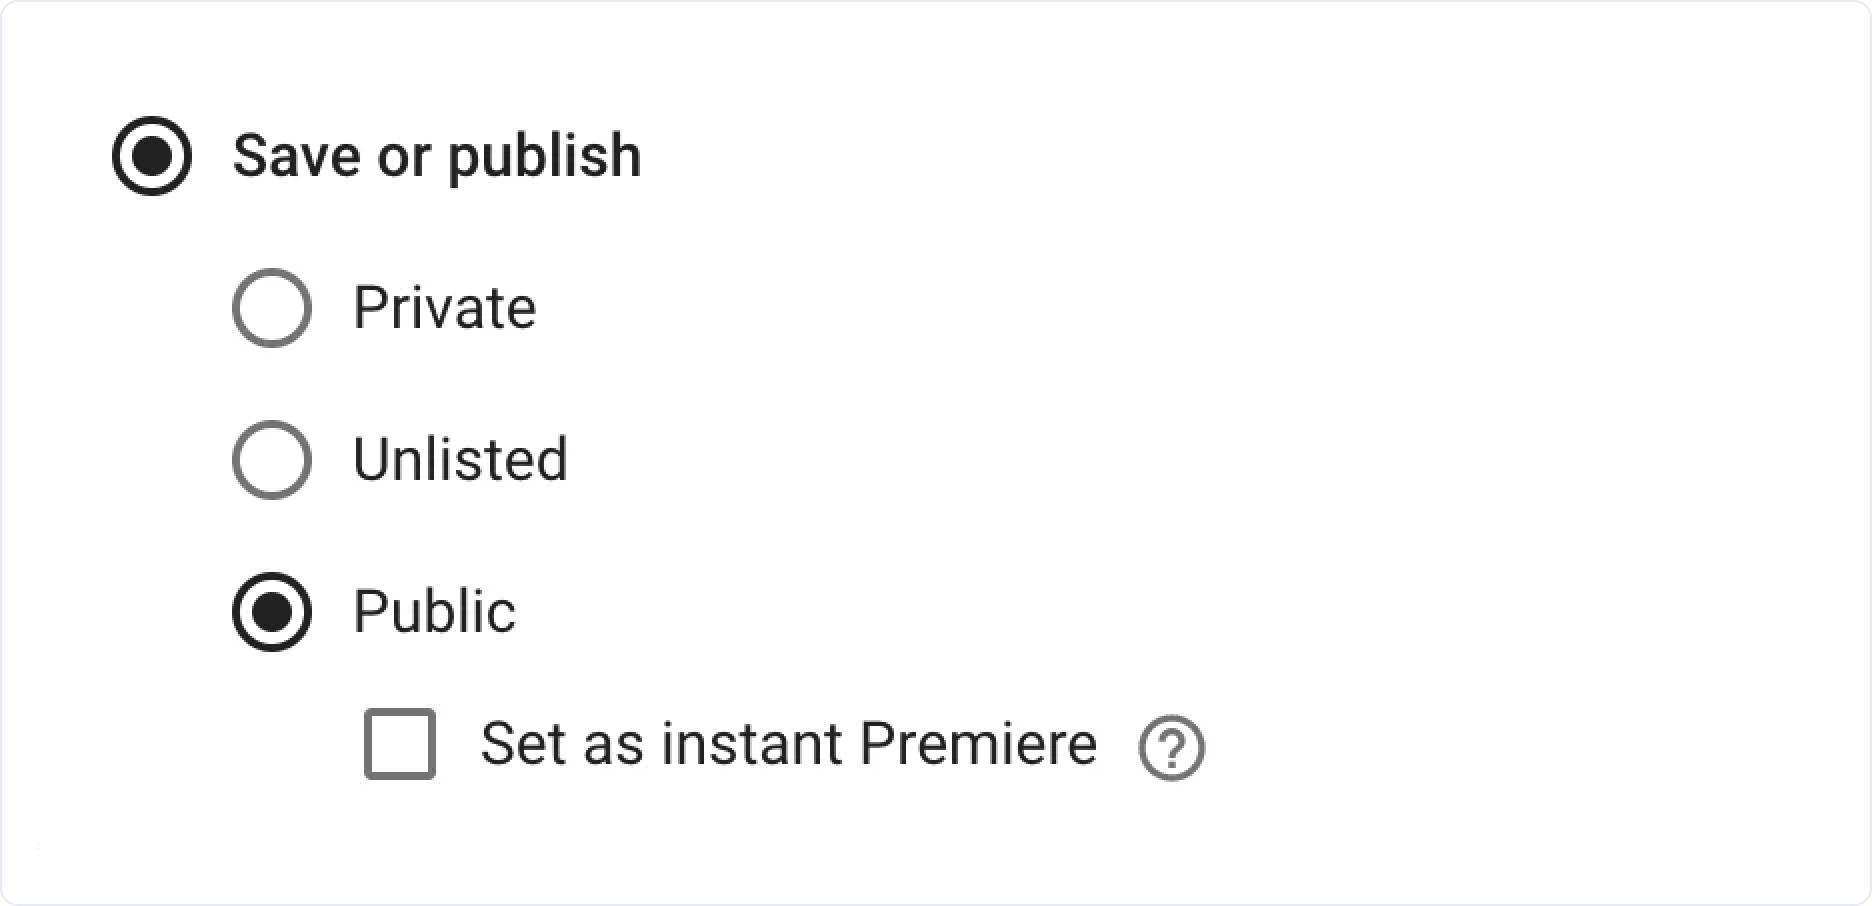Select the Public radio button
The image size is (1872, 906).
point(272,612)
